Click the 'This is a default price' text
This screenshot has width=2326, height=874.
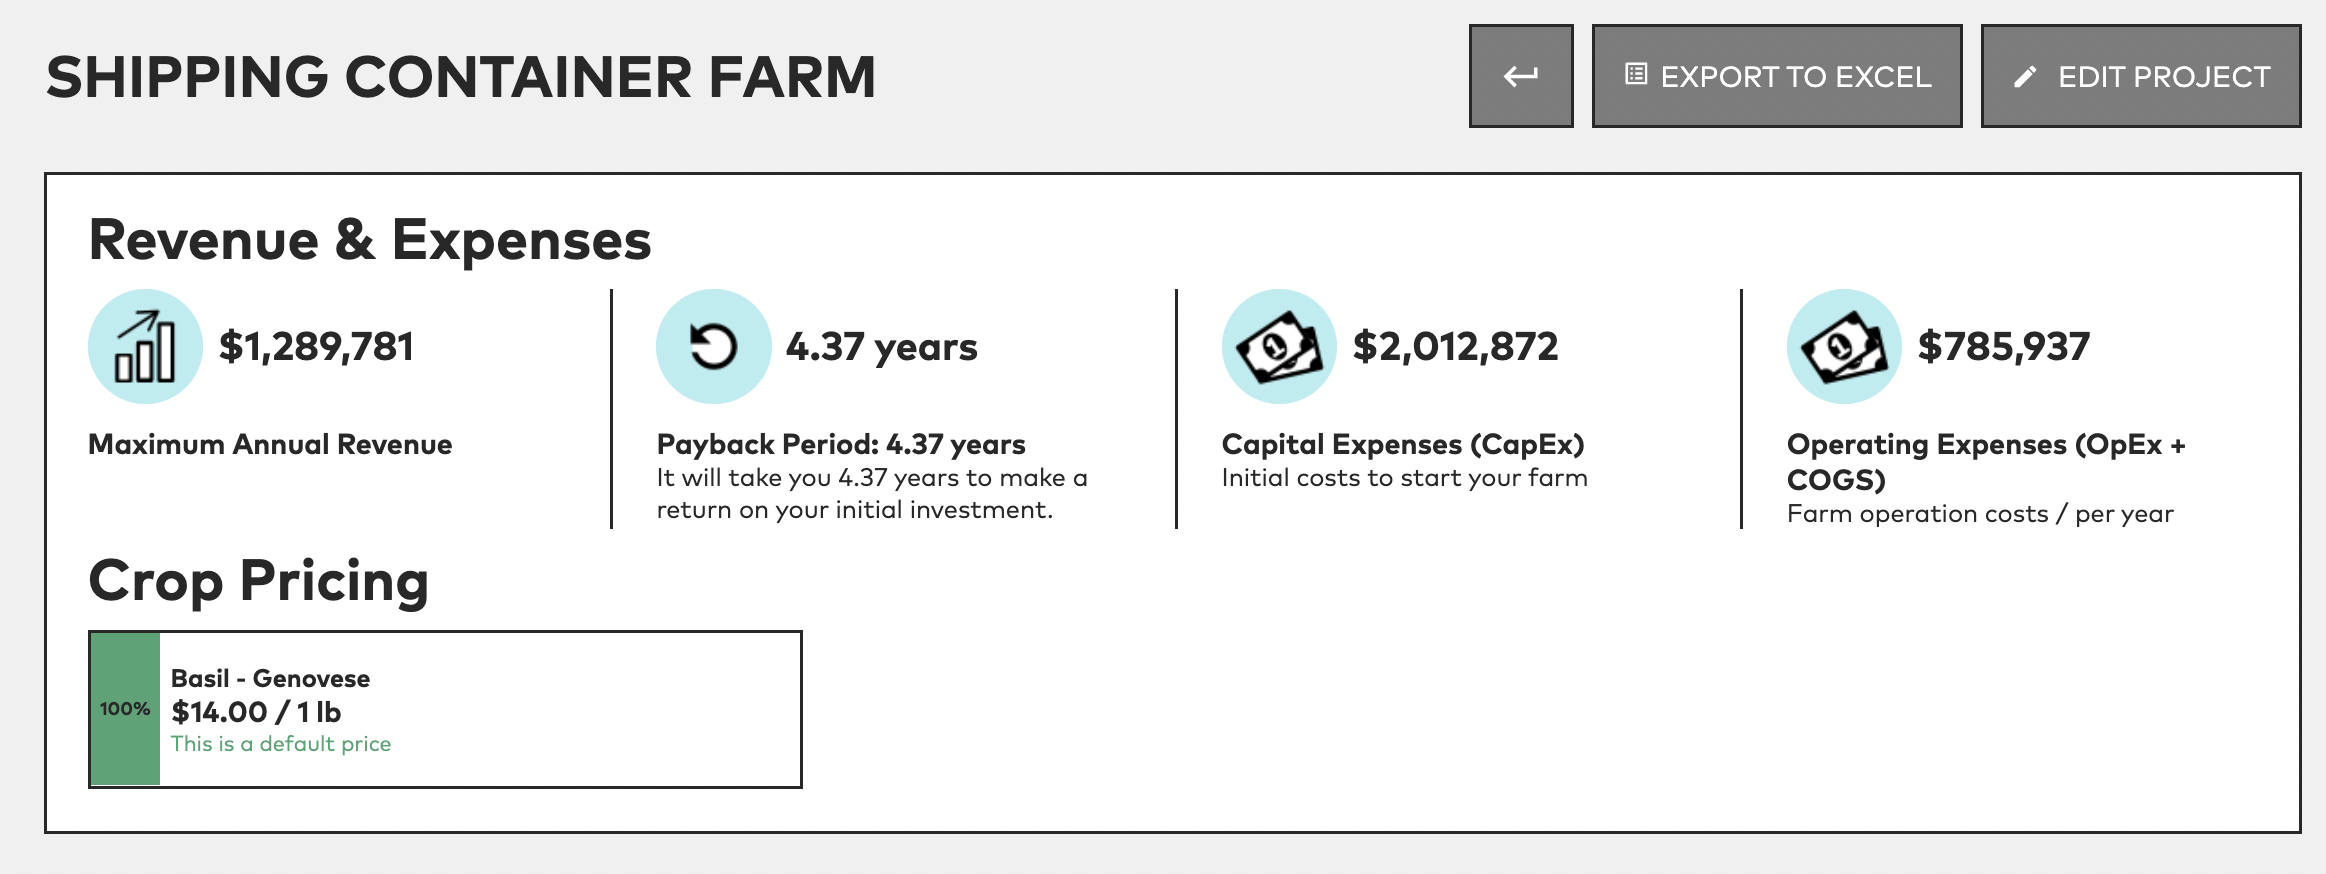point(281,744)
